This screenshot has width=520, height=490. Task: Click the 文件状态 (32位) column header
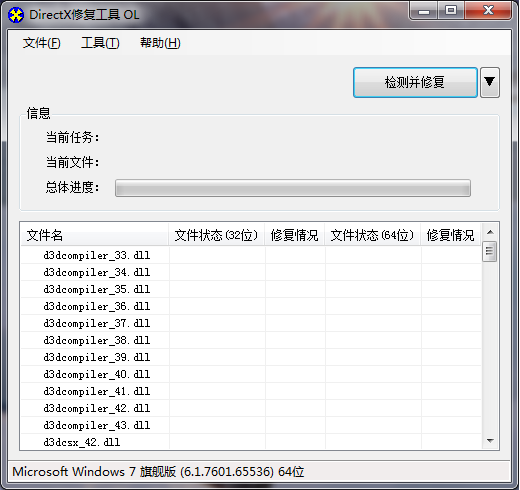tap(216, 235)
